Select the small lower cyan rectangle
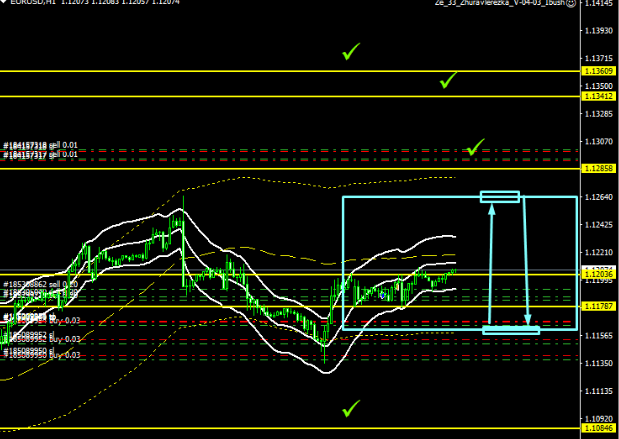Viewport: 619px width, 439px height. (511, 330)
